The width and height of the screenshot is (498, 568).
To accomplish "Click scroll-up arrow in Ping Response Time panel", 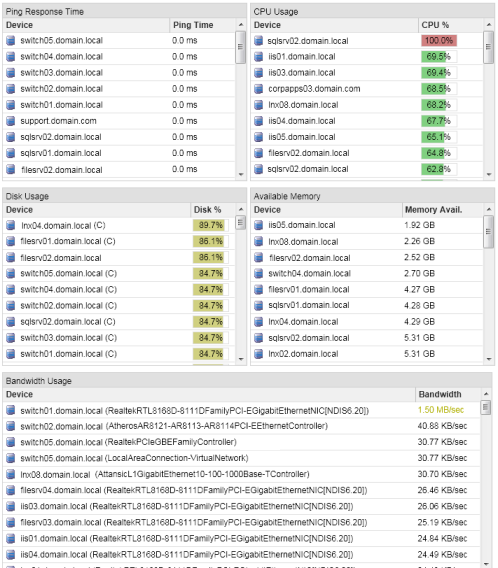I will click(x=241, y=25).
